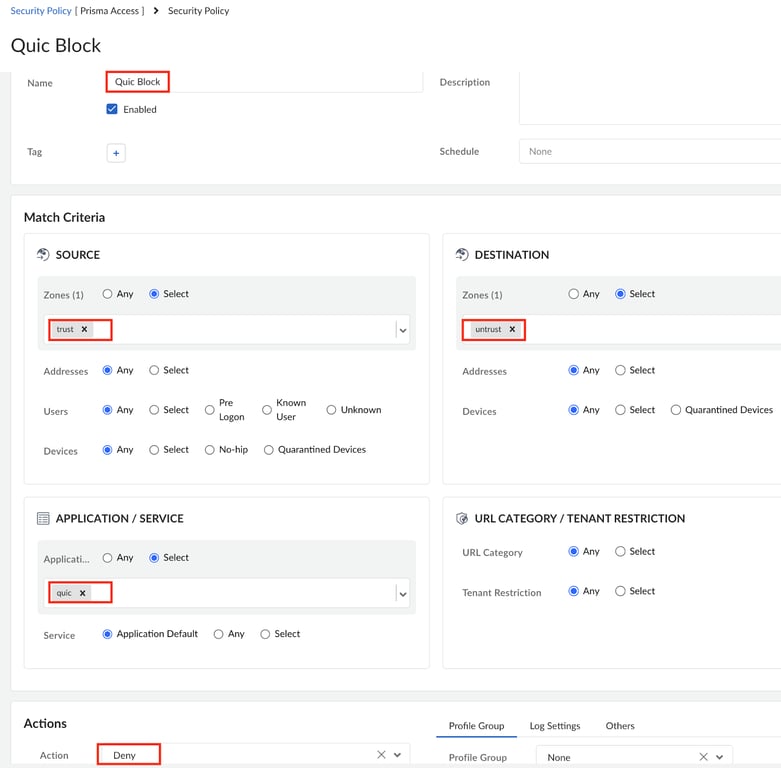781x768 pixels.
Task: Click the URL Category section shield icon
Action: [x=462, y=518]
